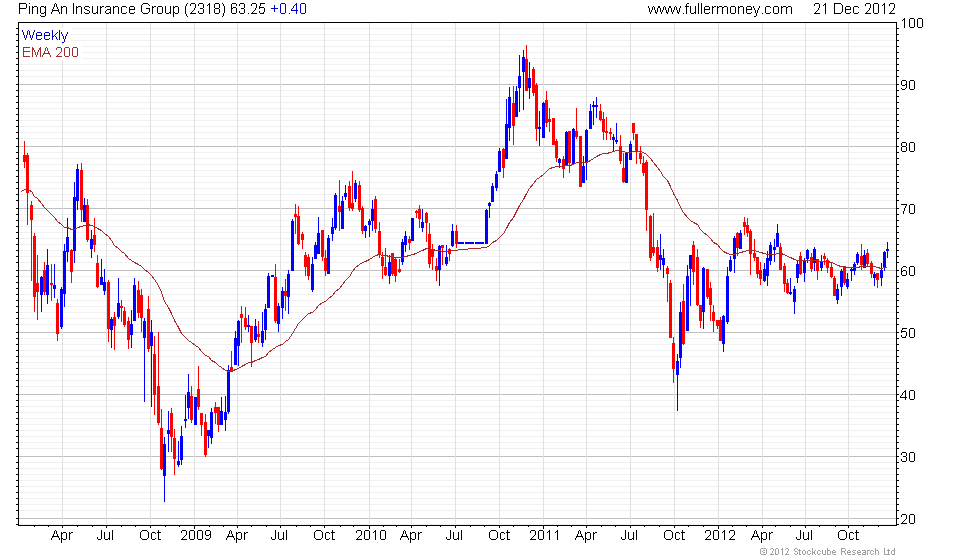Image resolution: width=980 pixels, height=560 pixels.
Task: Click the date '21 Dec 2012'
Action: [x=854, y=9]
